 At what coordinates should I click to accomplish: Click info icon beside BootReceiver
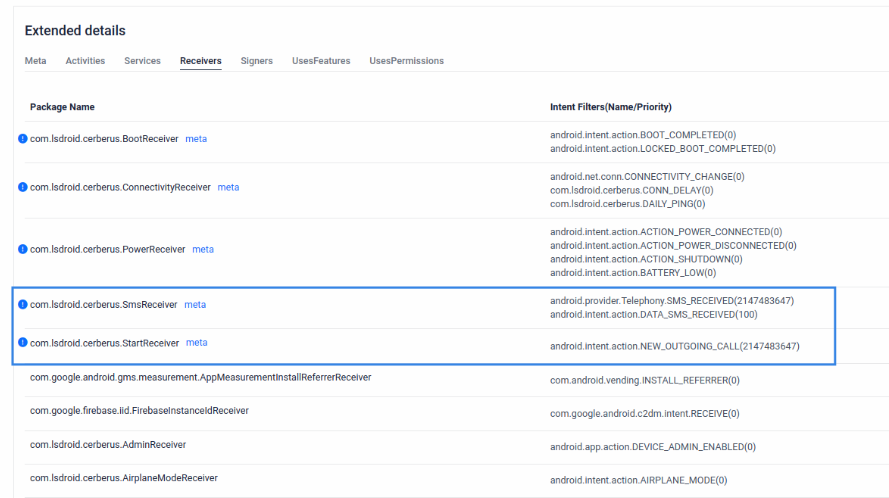(23, 139)
